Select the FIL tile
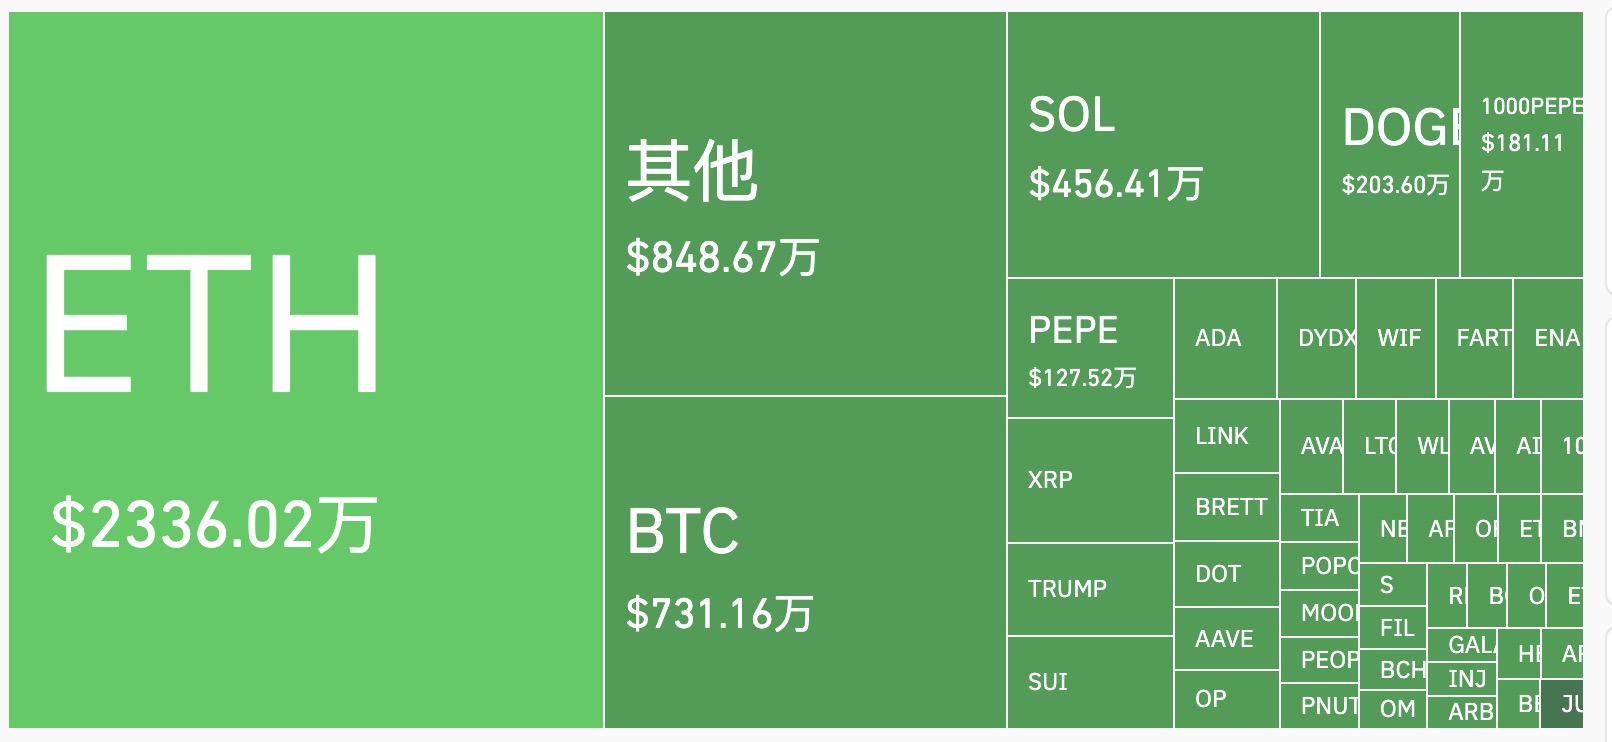The image size is (1612, 742). (1393, 628)
